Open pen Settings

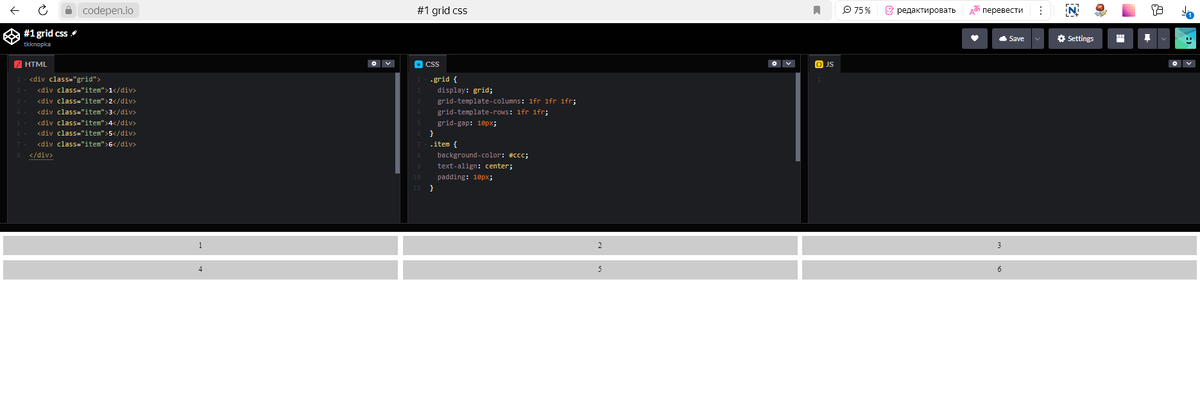pos(1075,38)
